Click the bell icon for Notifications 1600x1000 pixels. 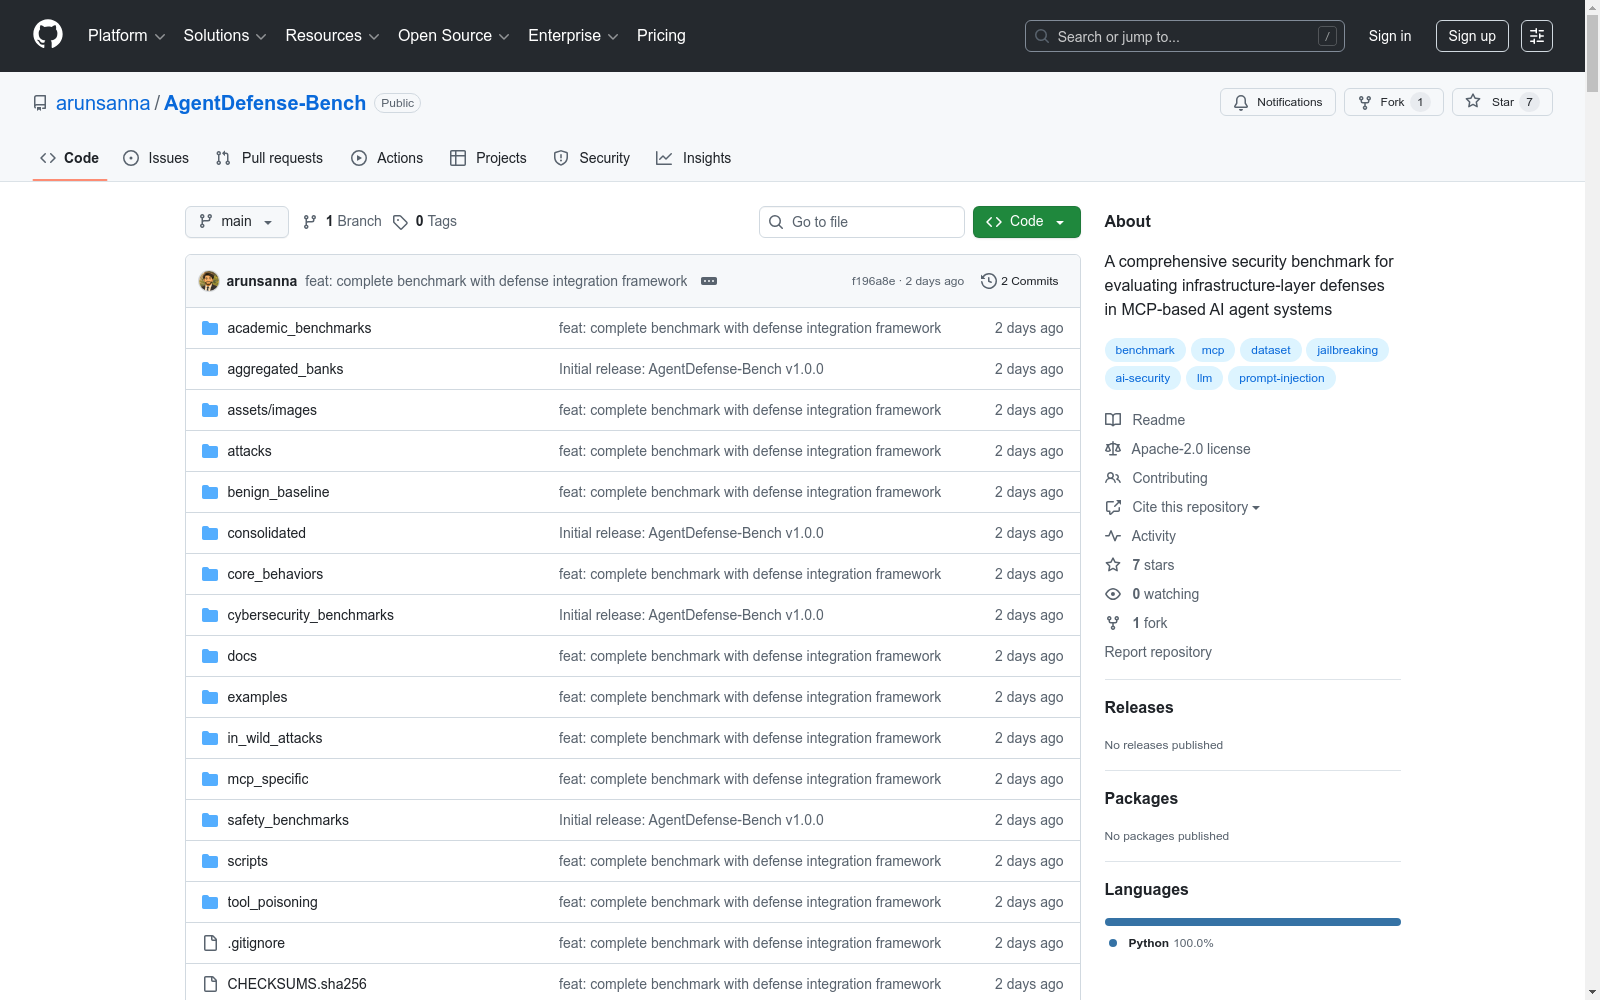click(x=1241, y=102)
